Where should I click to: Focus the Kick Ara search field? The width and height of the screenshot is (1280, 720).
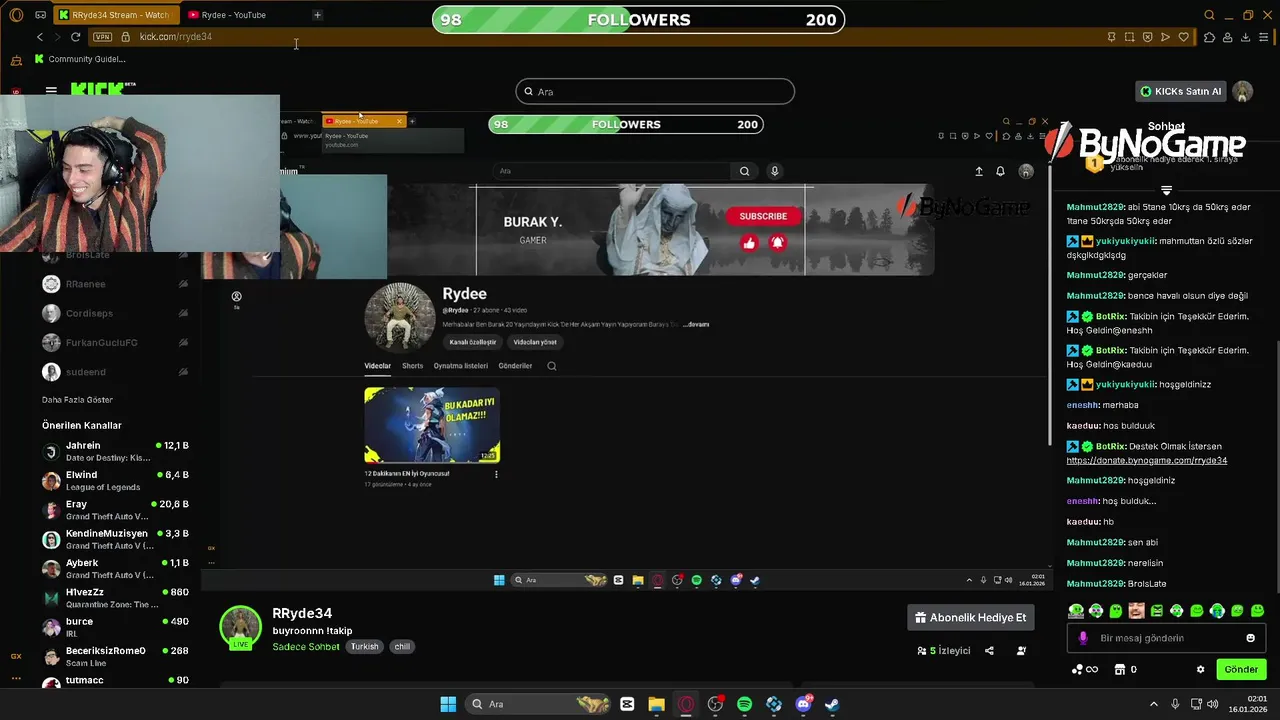tap(655, 91)
